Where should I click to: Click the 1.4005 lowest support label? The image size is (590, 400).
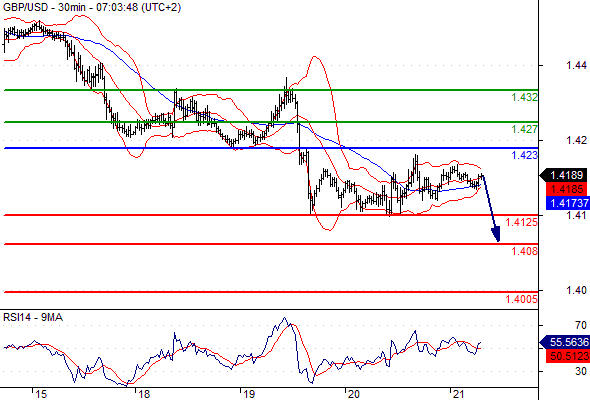tap(522, 299)
